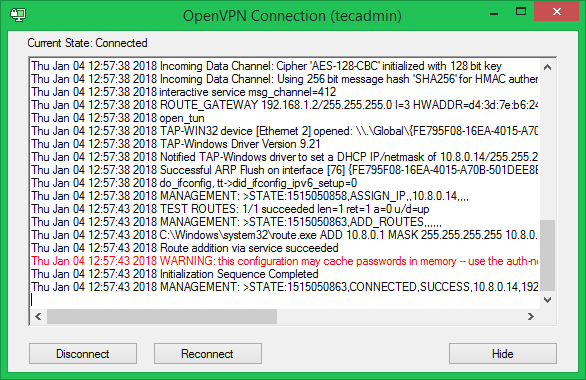Screen dimensions: 586x380
Task: Click the ROUTE_GATEWAY 192.168.1.2 line
Action: tap(284, 105)
